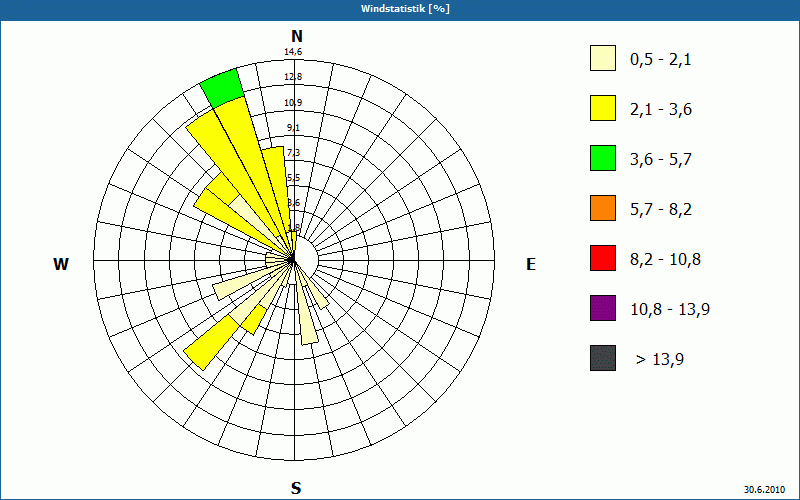800x500 pixels.
Task: Click the 10,9 axis value
Action: coord(293,103)
